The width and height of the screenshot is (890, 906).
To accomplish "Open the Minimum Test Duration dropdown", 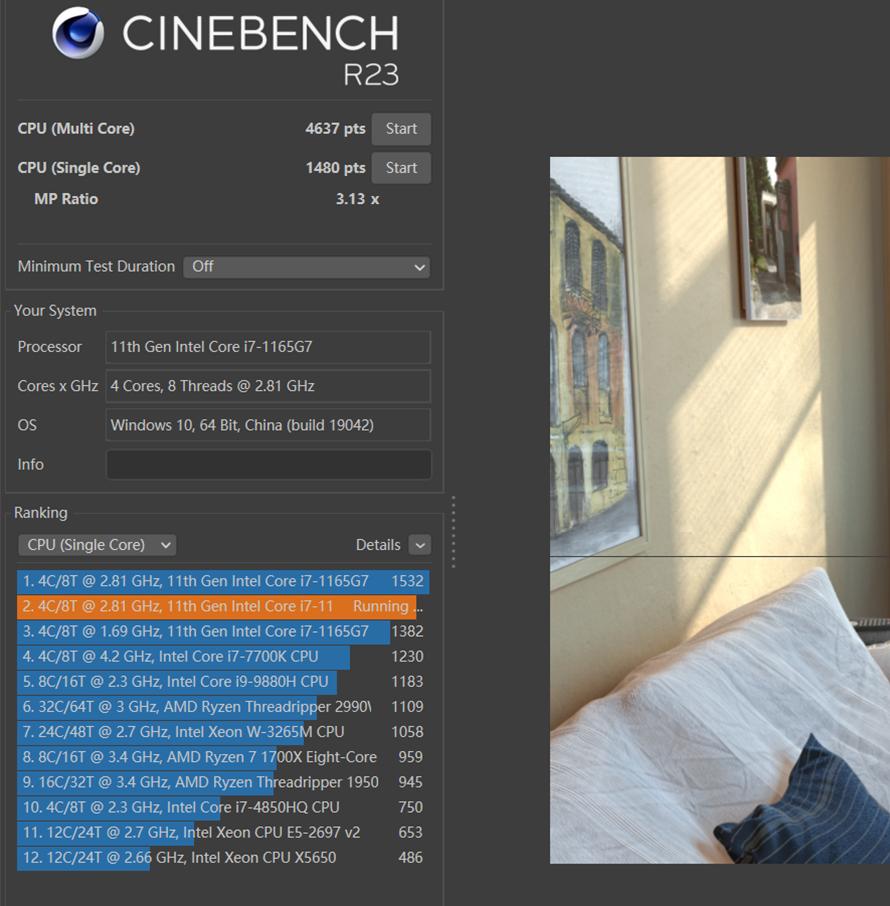I will tap(306, 267).
